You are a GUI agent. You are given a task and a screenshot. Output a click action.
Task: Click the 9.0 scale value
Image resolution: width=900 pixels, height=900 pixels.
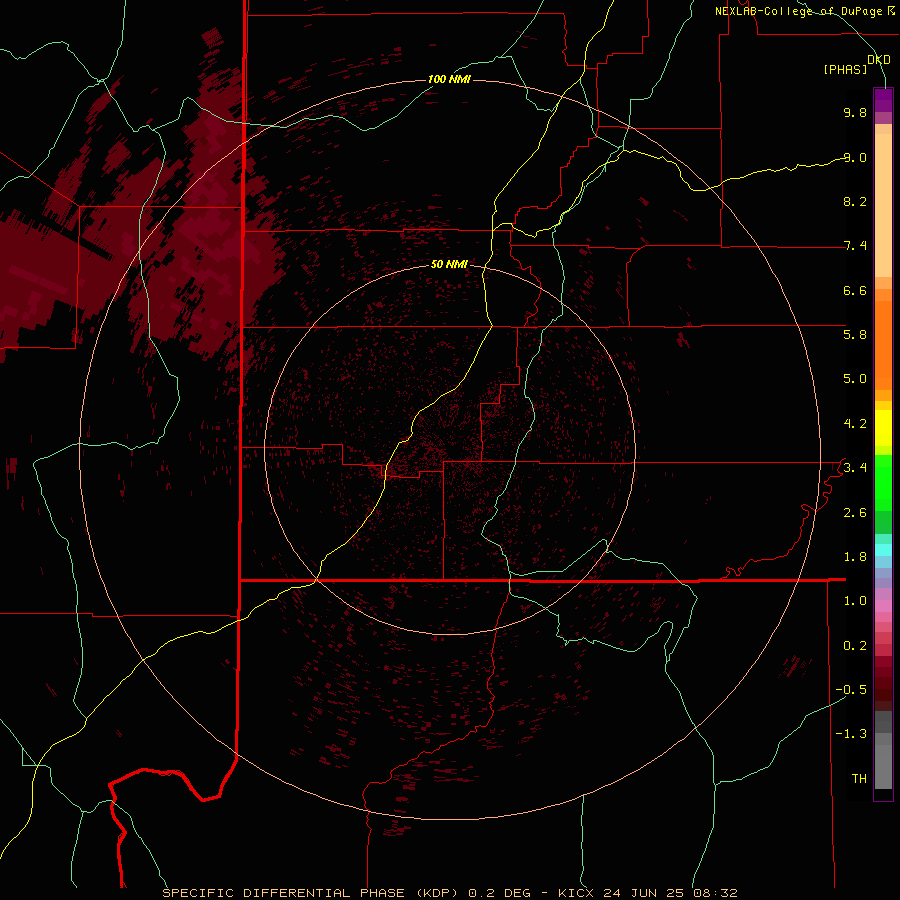855,157
